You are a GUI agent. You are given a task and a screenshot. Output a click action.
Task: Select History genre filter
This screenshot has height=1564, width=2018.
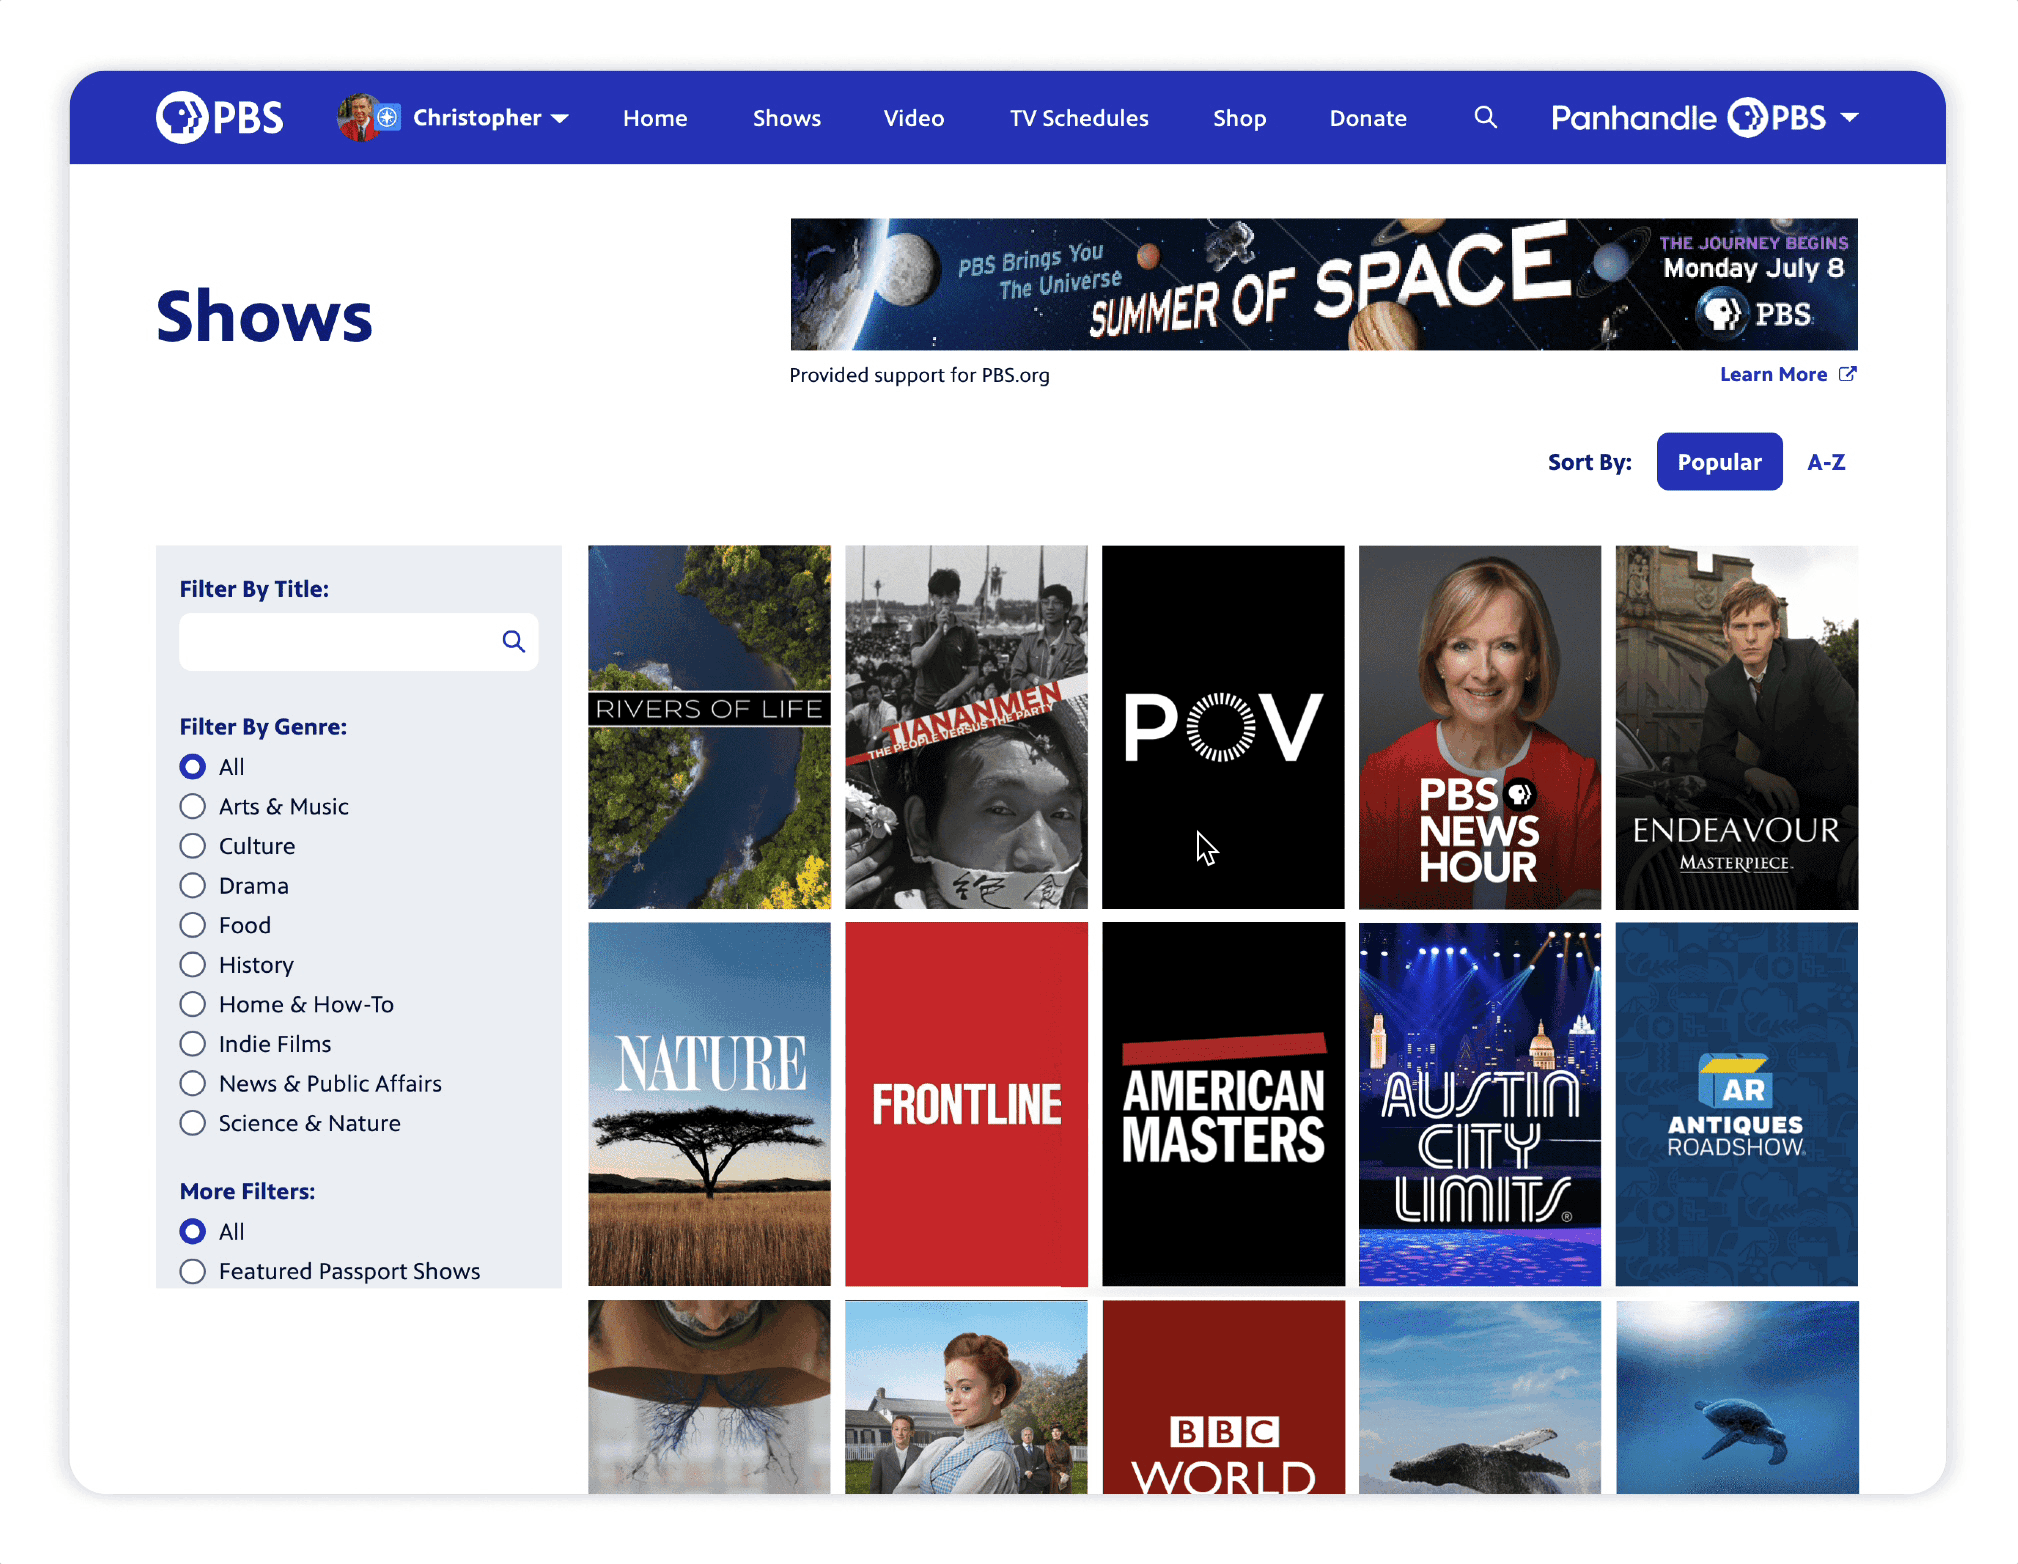(192, 965)
